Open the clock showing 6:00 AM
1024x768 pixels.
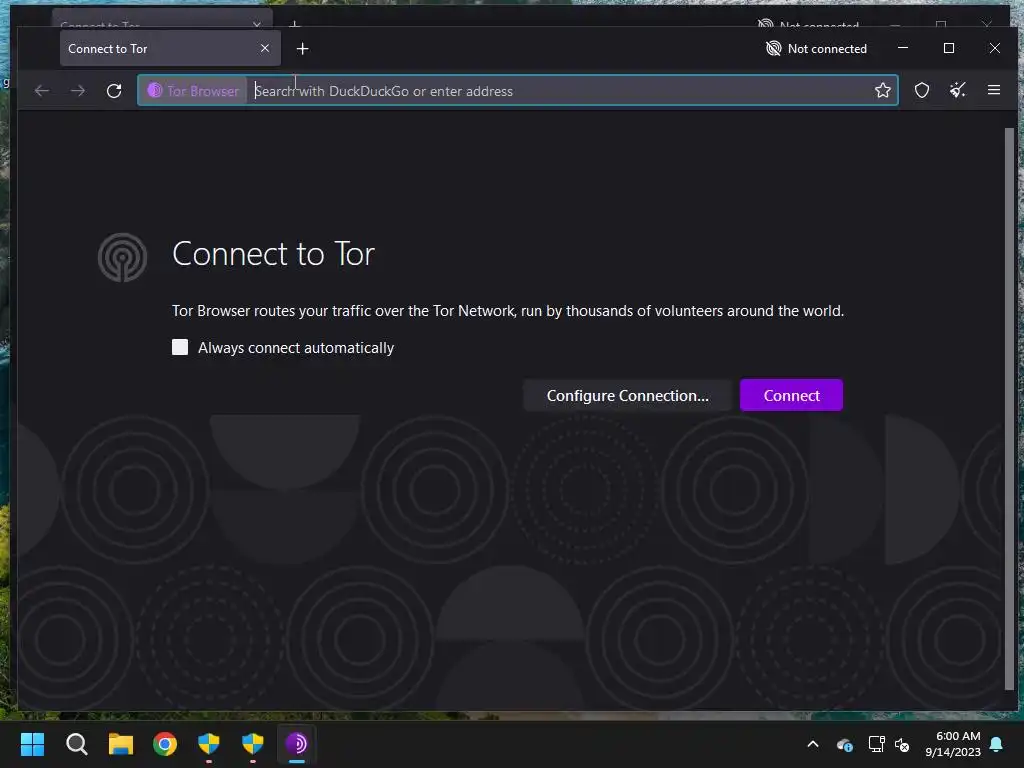pos(953,744)
